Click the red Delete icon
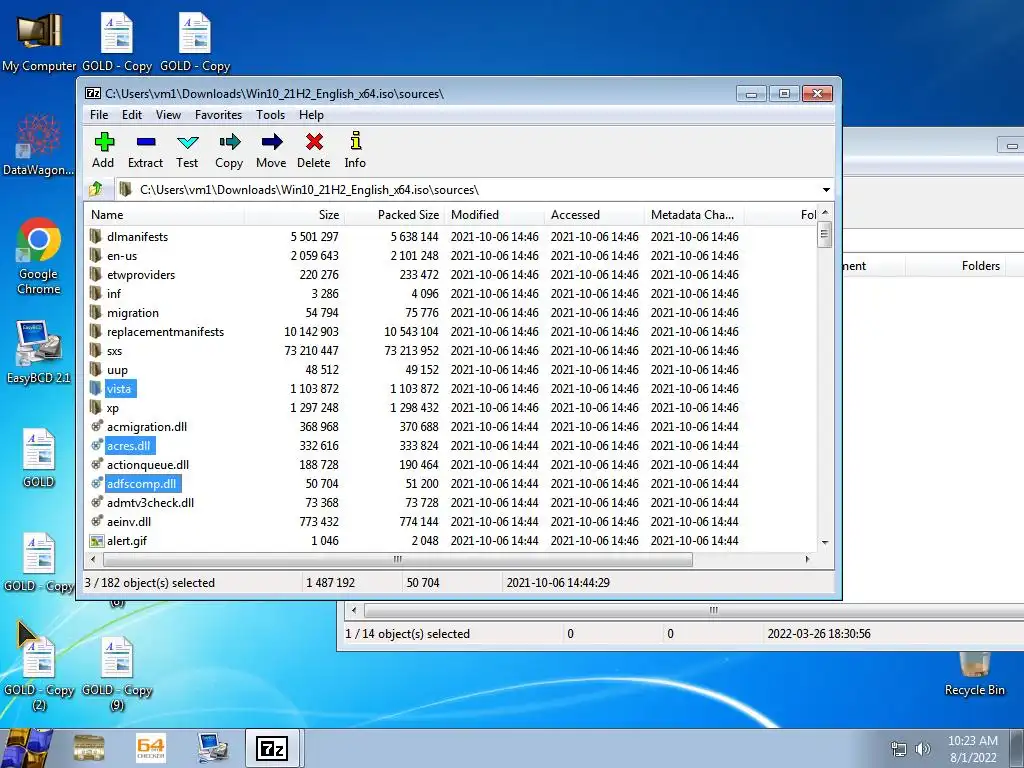1024x768 pixels. pyautogui.click(x=314, y=142)
